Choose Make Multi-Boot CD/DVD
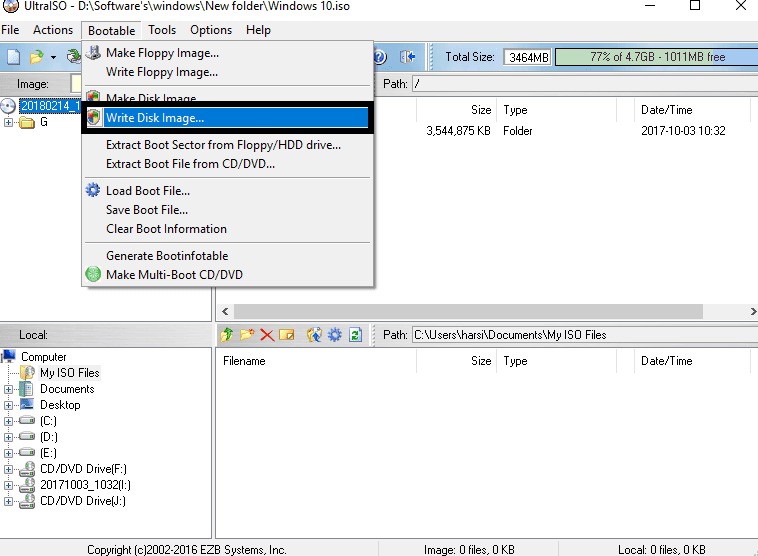 coord(227,275)
